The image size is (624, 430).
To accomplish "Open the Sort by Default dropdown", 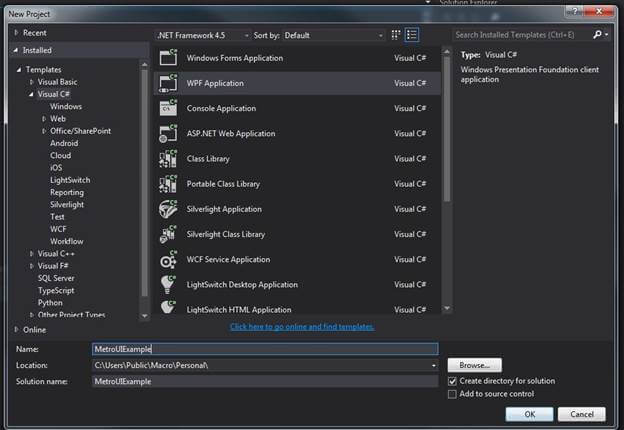I will click(x=333, y=35).
